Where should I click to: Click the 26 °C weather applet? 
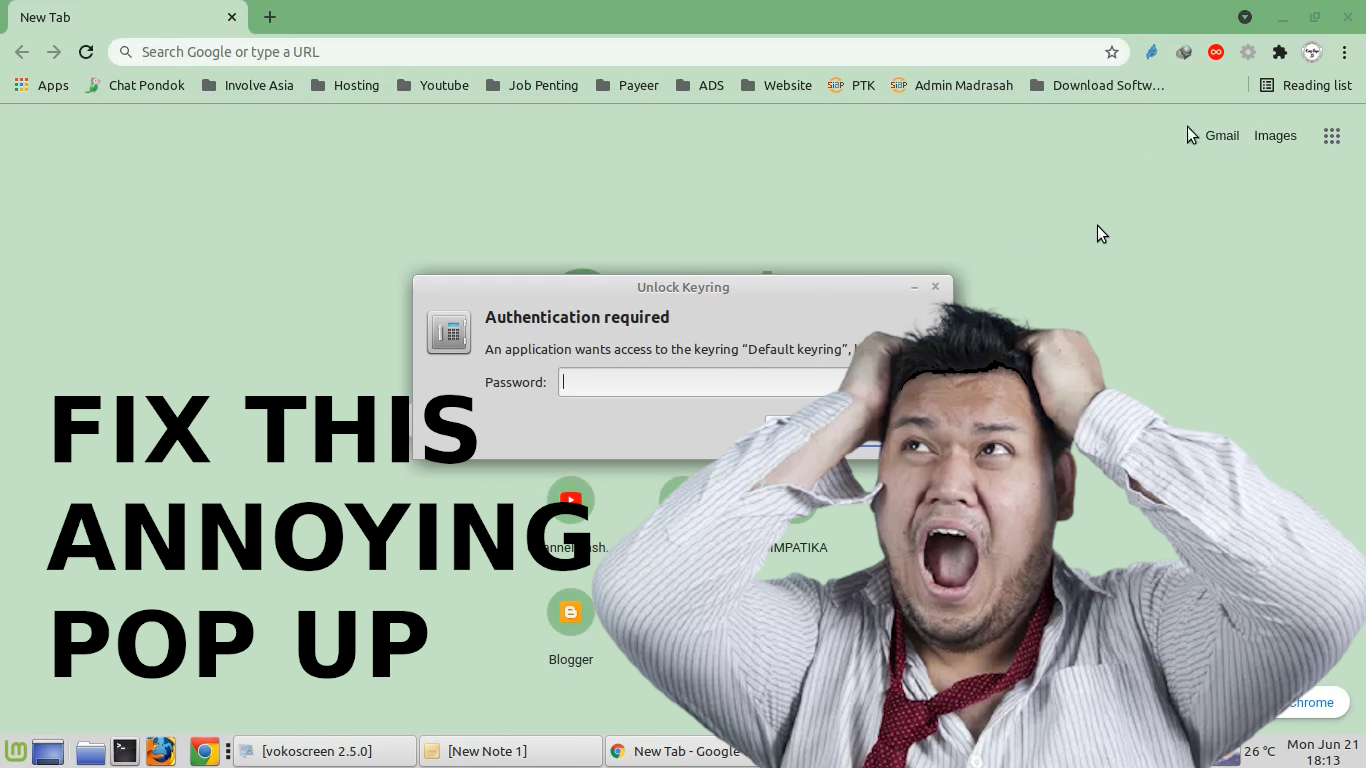point(1259,751)
